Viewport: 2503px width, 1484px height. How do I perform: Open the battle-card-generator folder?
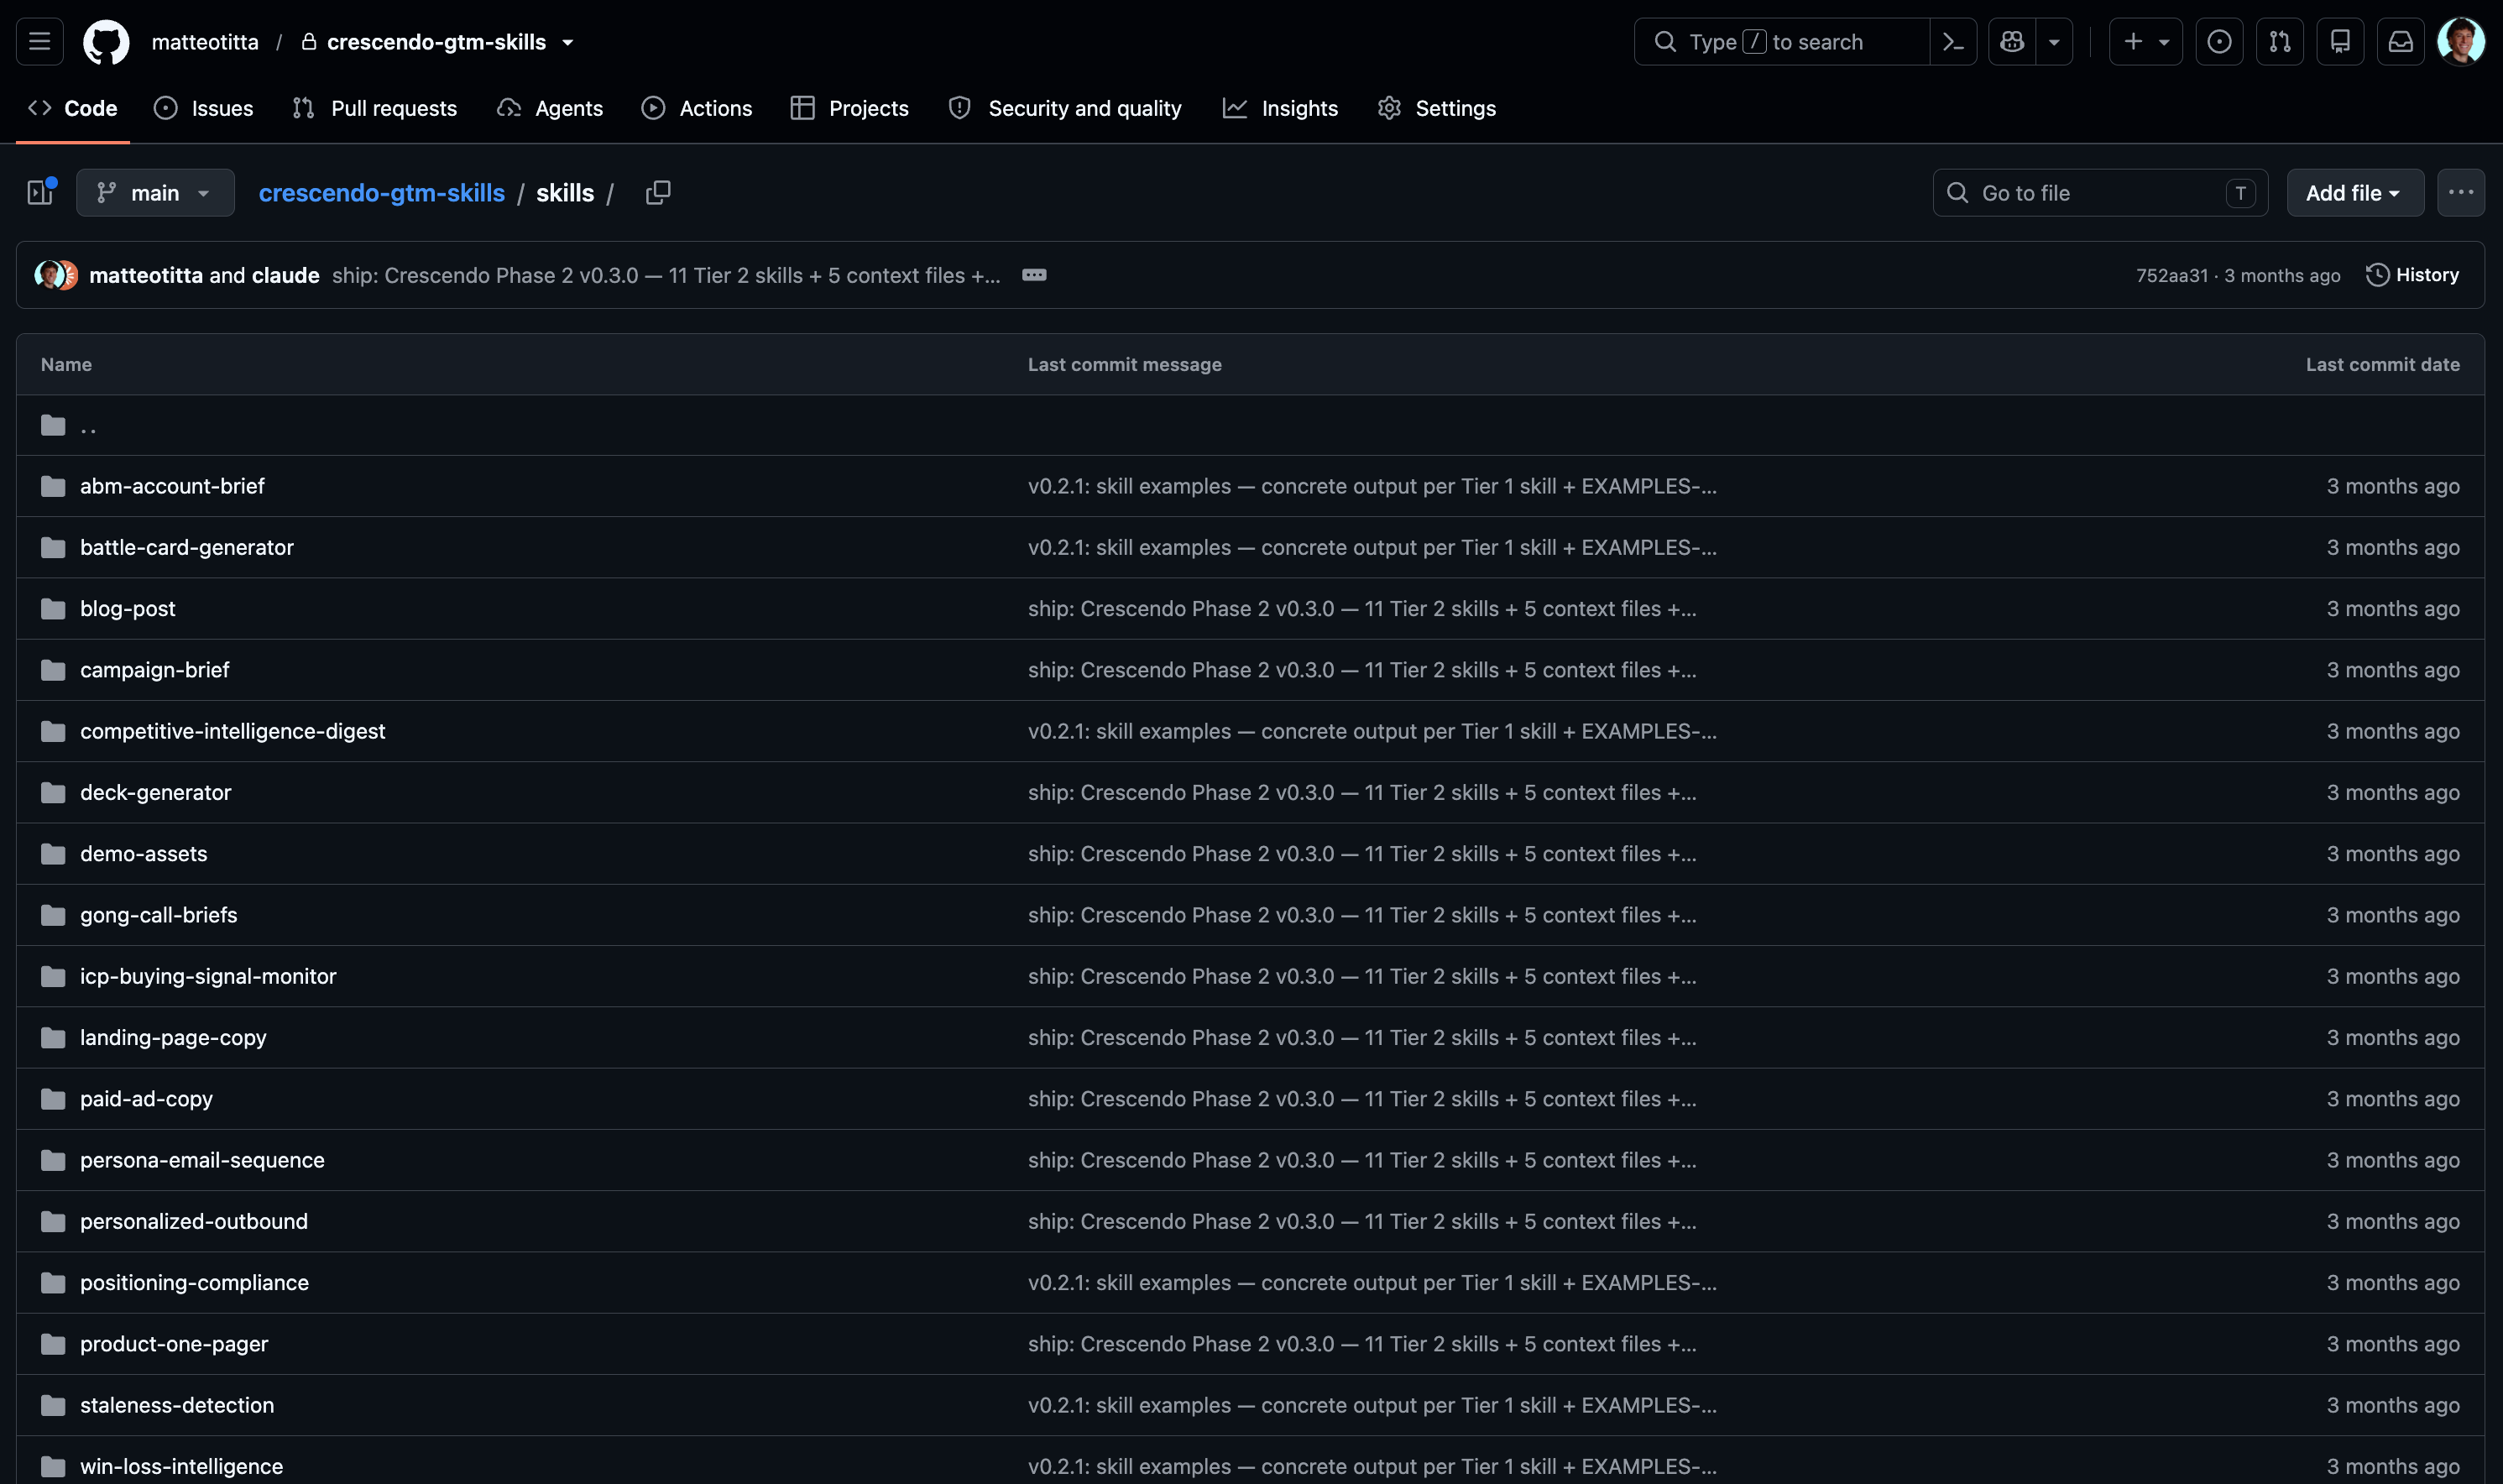(x=187, y=547)
